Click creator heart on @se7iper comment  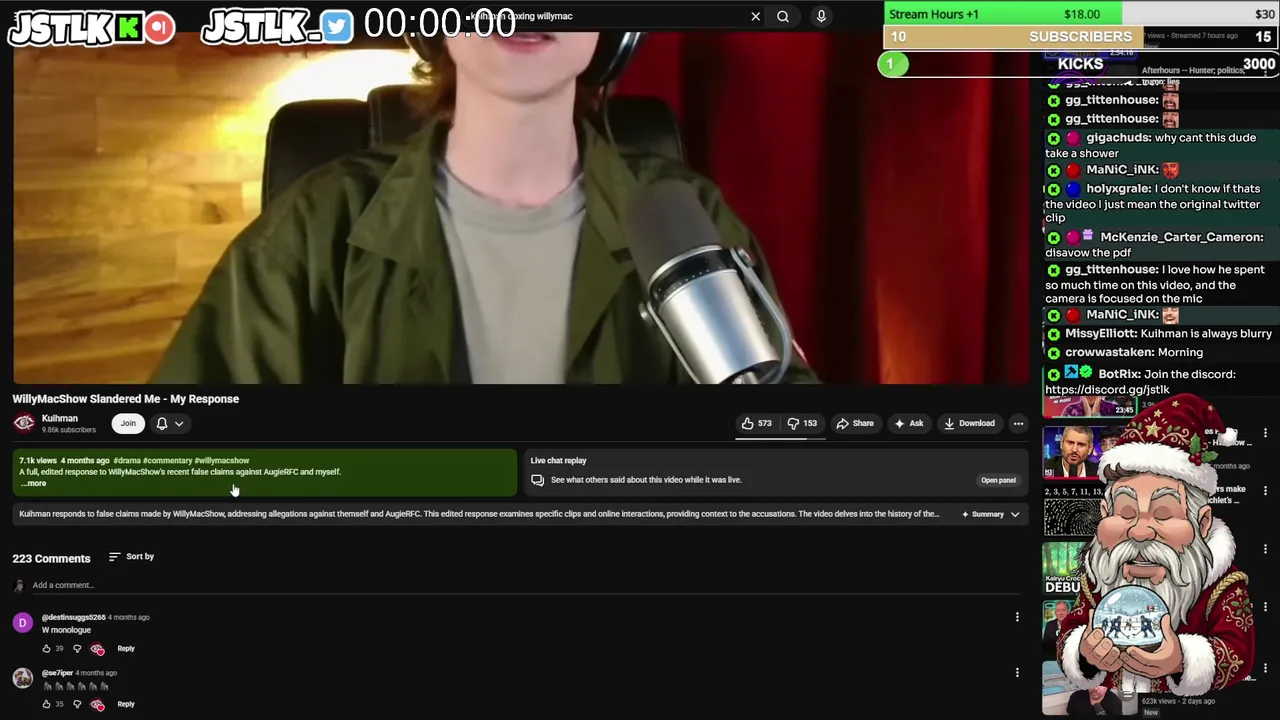[97, 704]
